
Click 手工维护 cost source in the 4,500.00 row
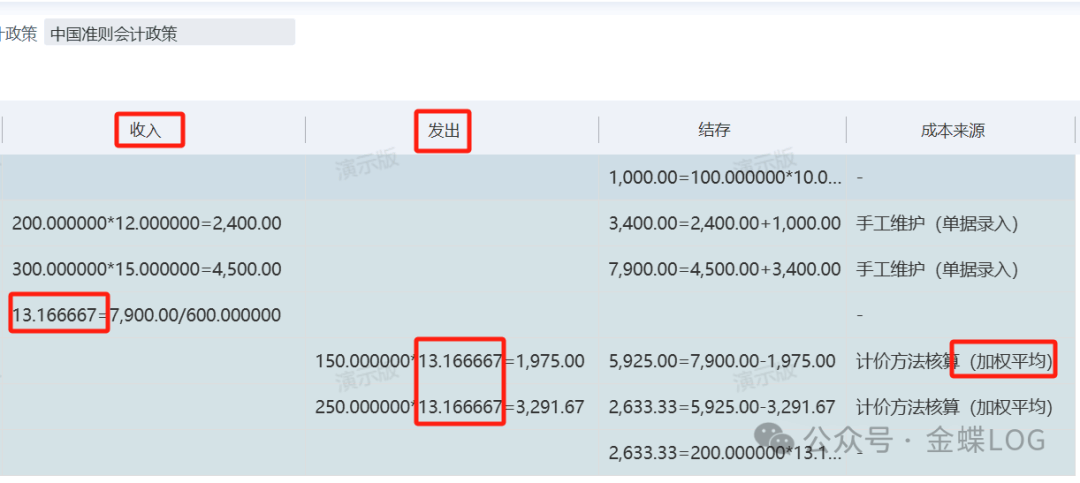tap(937, 269)
